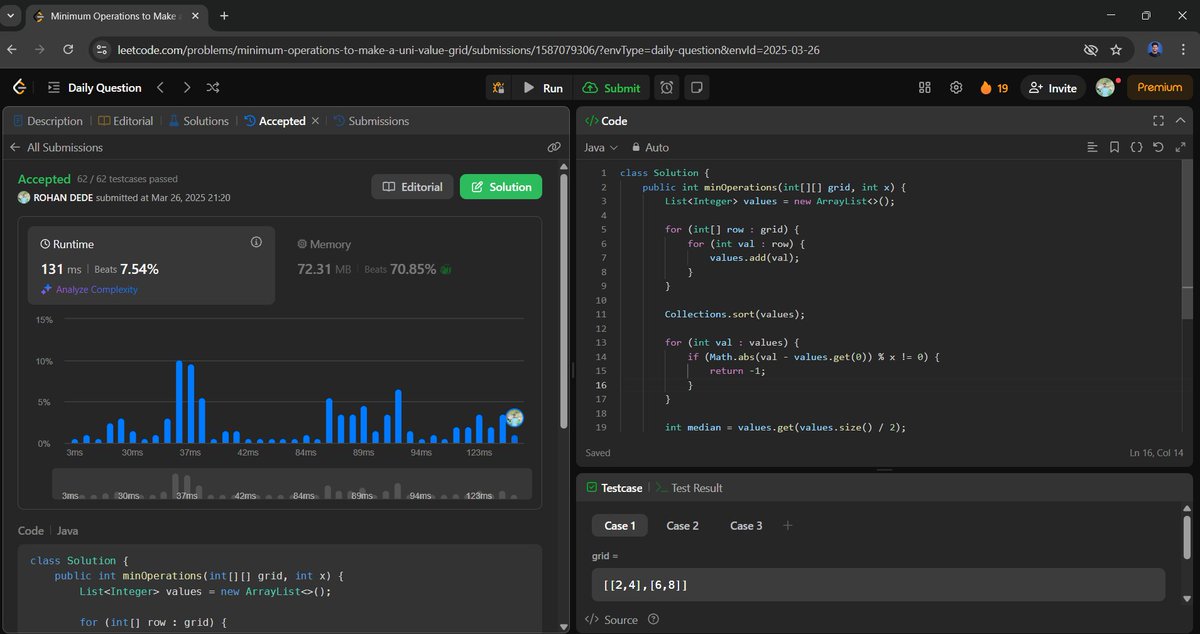Viewport: 1200px width, 634px height.
Task: Switch to the Submissions tab
Action: pos(371,121)
